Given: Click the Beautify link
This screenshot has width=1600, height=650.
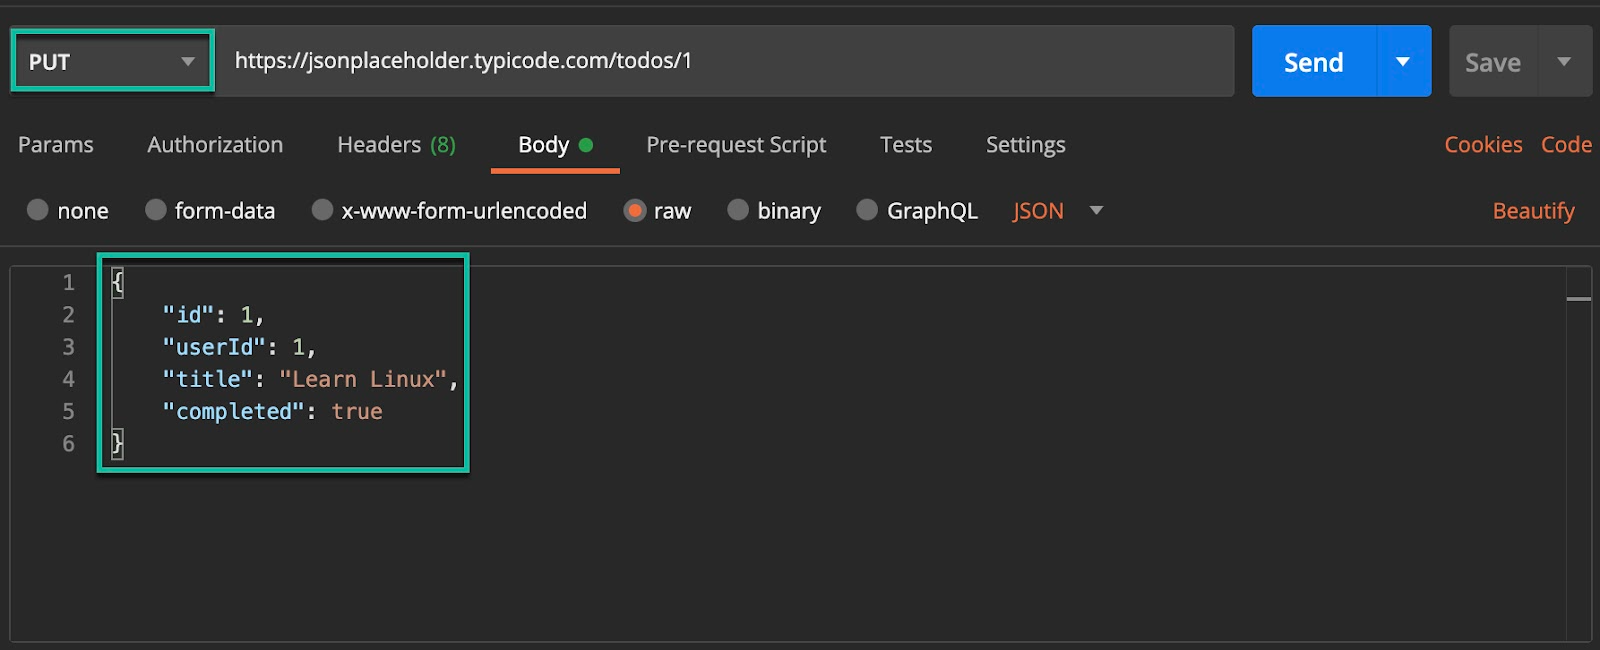Looking at the screenshot, I should point(1533,211).
